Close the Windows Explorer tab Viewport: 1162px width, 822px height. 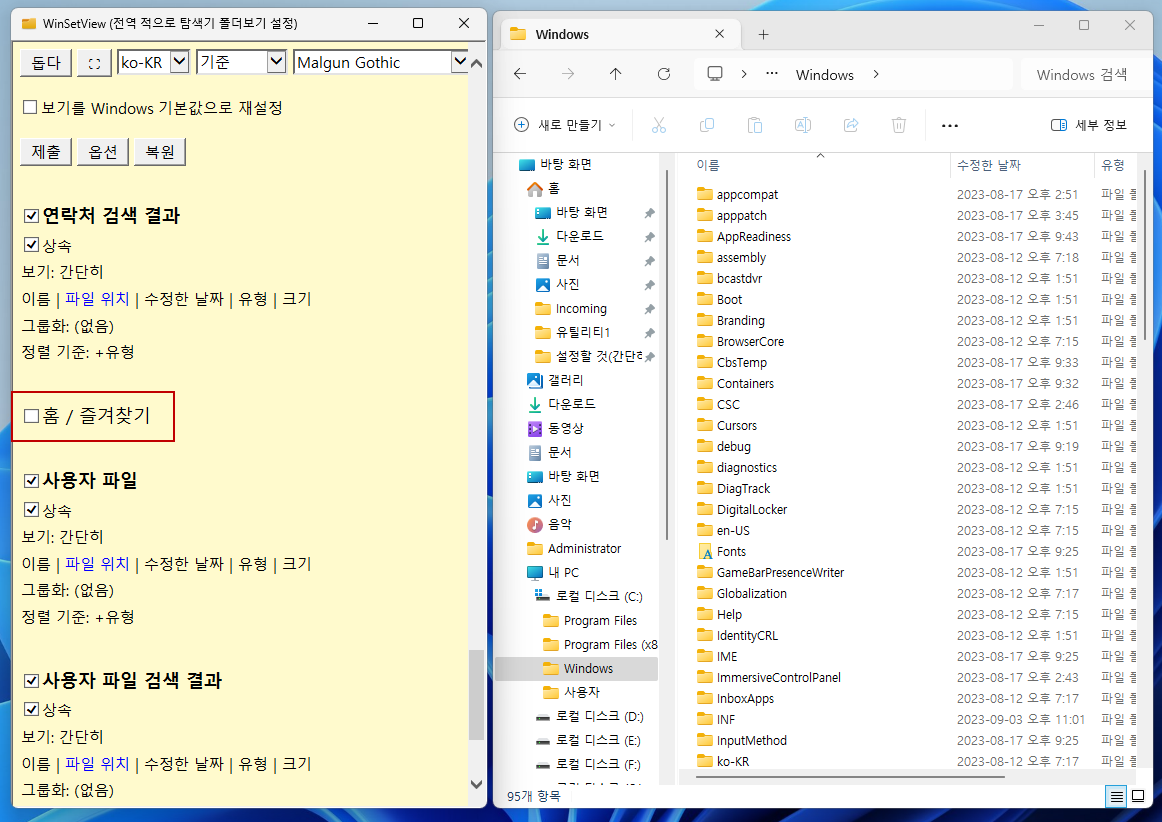(x=720, y=34)
